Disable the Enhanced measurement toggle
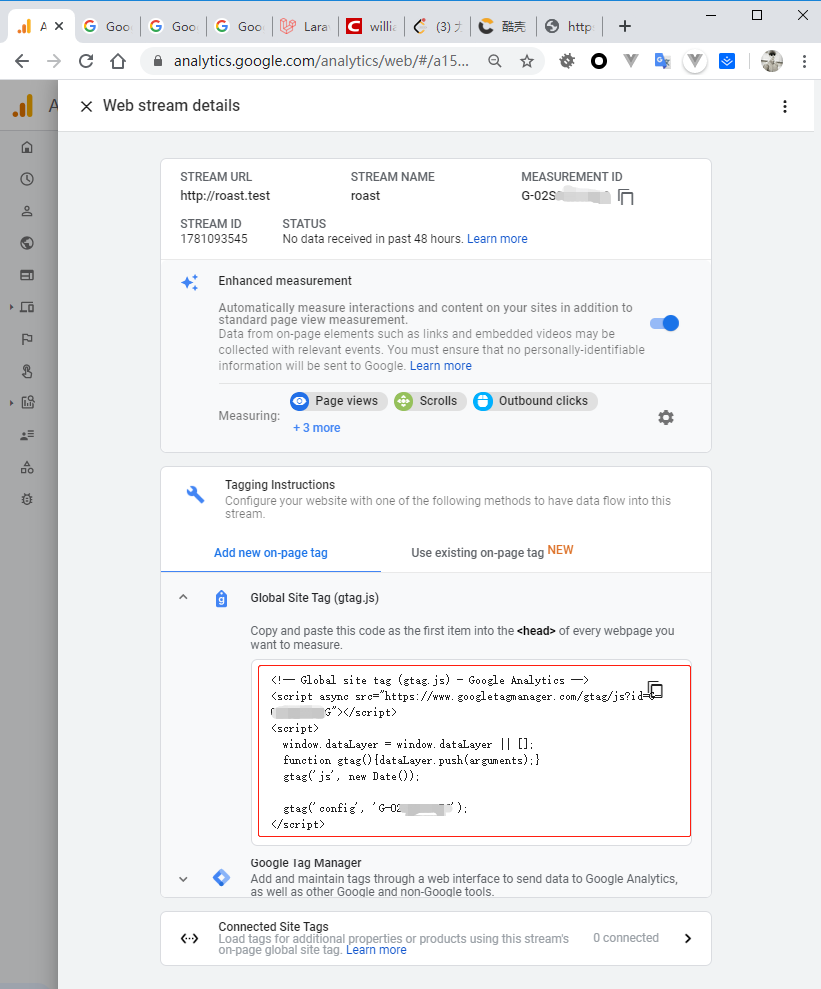 pyautogui.click(x=663, y=323)
